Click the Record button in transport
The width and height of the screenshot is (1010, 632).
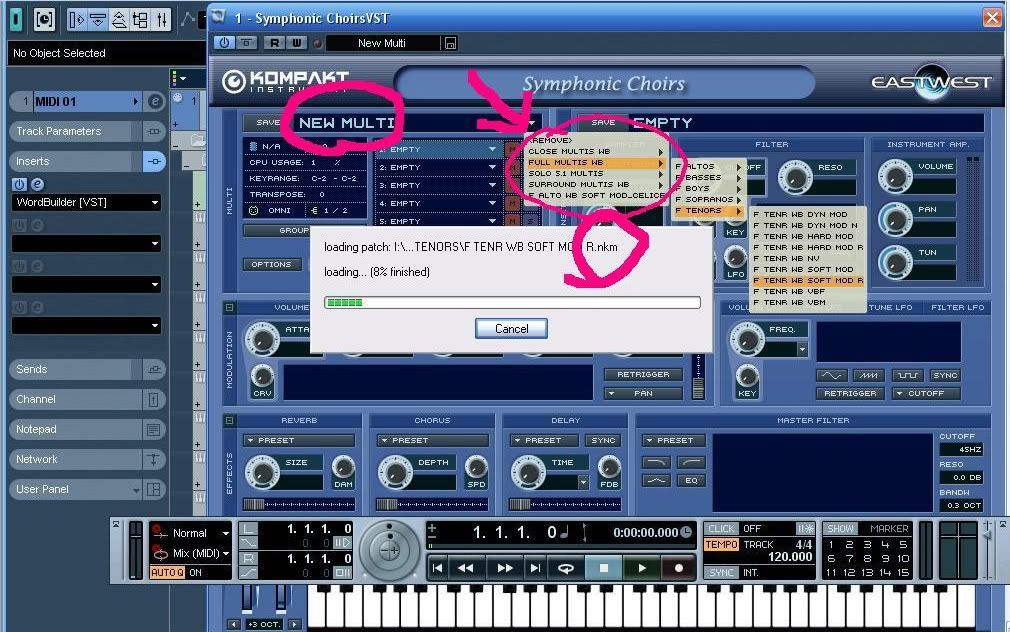678,568
